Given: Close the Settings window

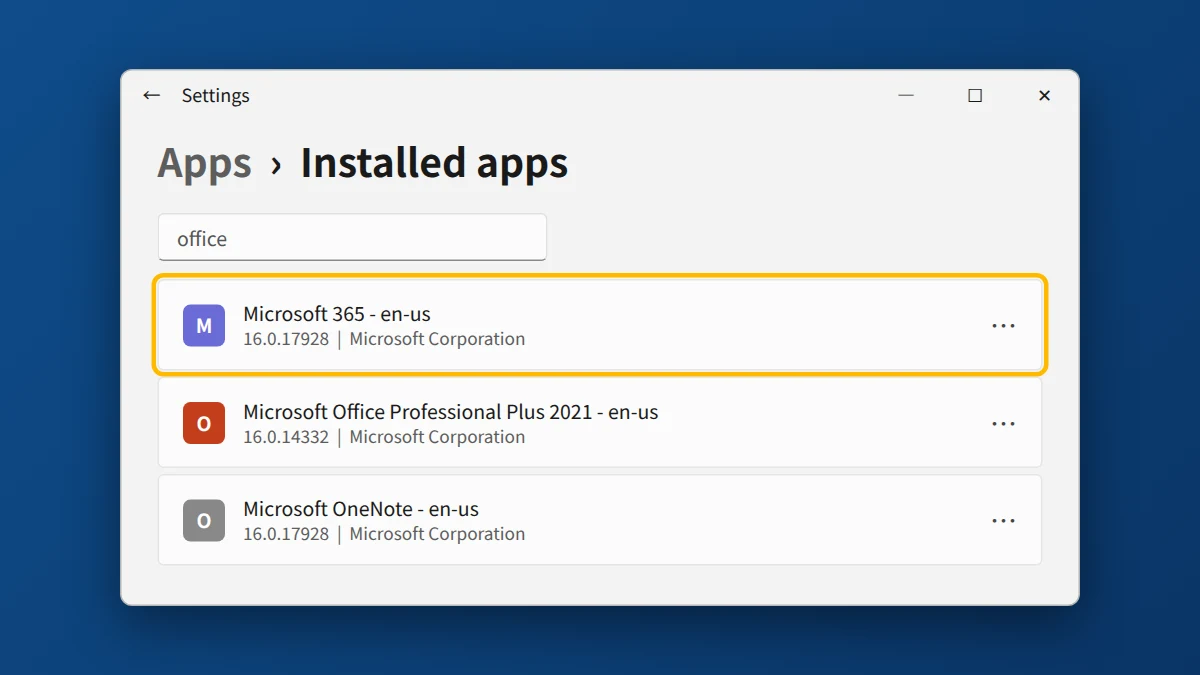Looking at the screenshot, I should pos(1044,96).
